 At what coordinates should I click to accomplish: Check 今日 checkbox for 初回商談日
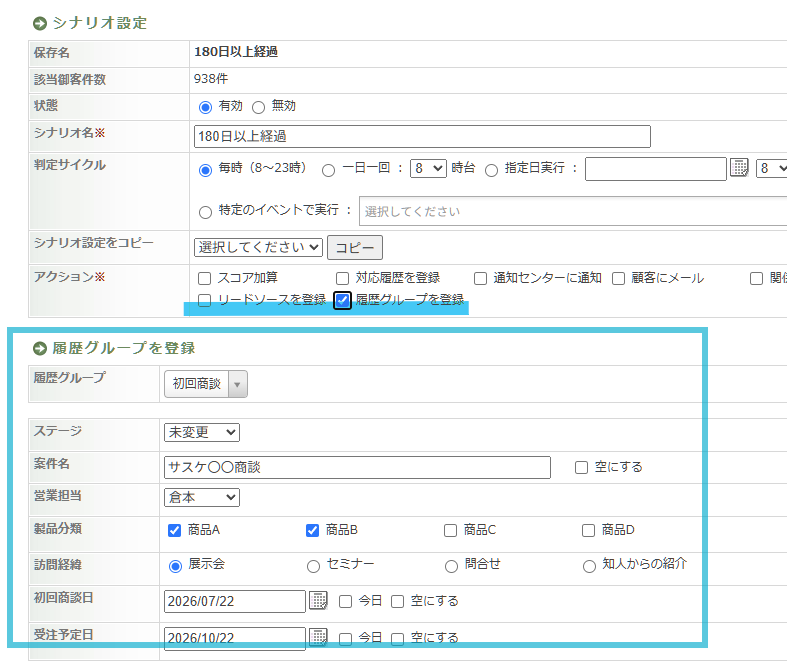pyautogui.click(x=345, y=601)
